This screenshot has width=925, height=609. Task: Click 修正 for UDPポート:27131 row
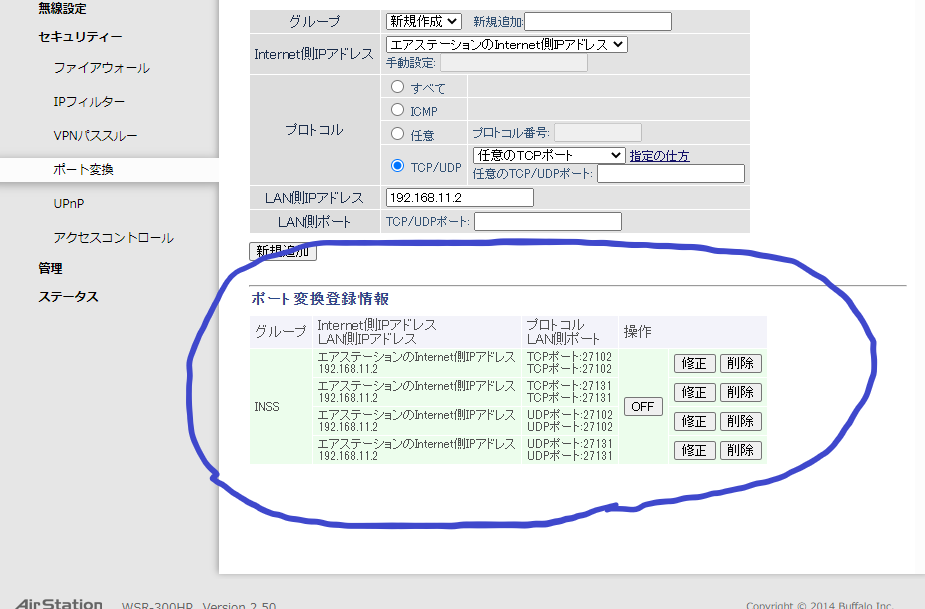coord(694,450)
